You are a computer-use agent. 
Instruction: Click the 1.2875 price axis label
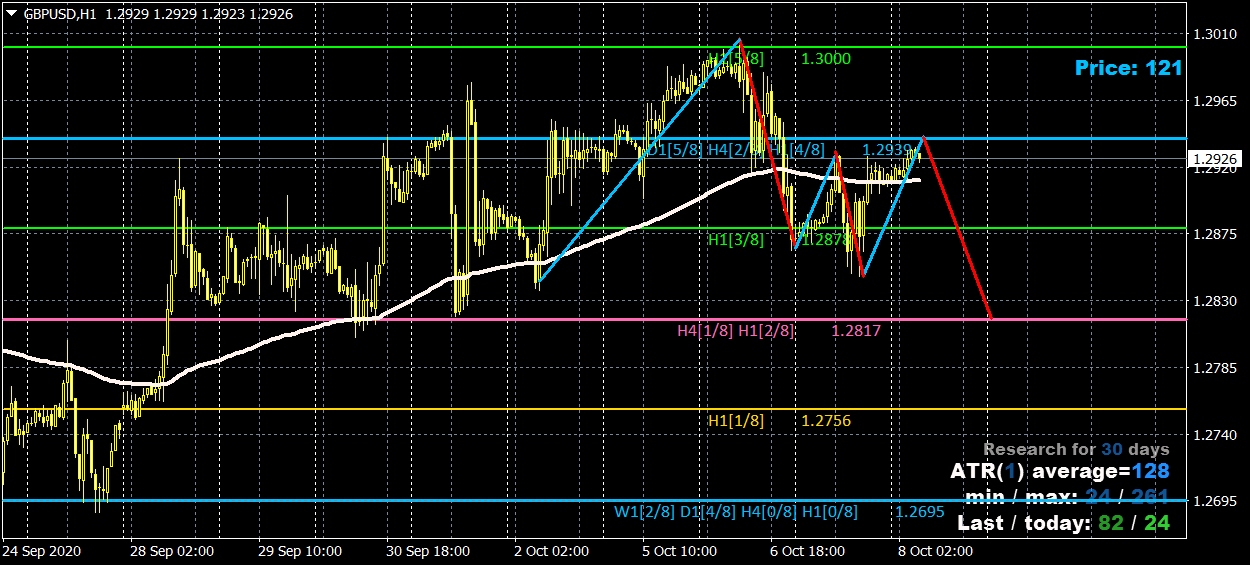pos(1215,235)
